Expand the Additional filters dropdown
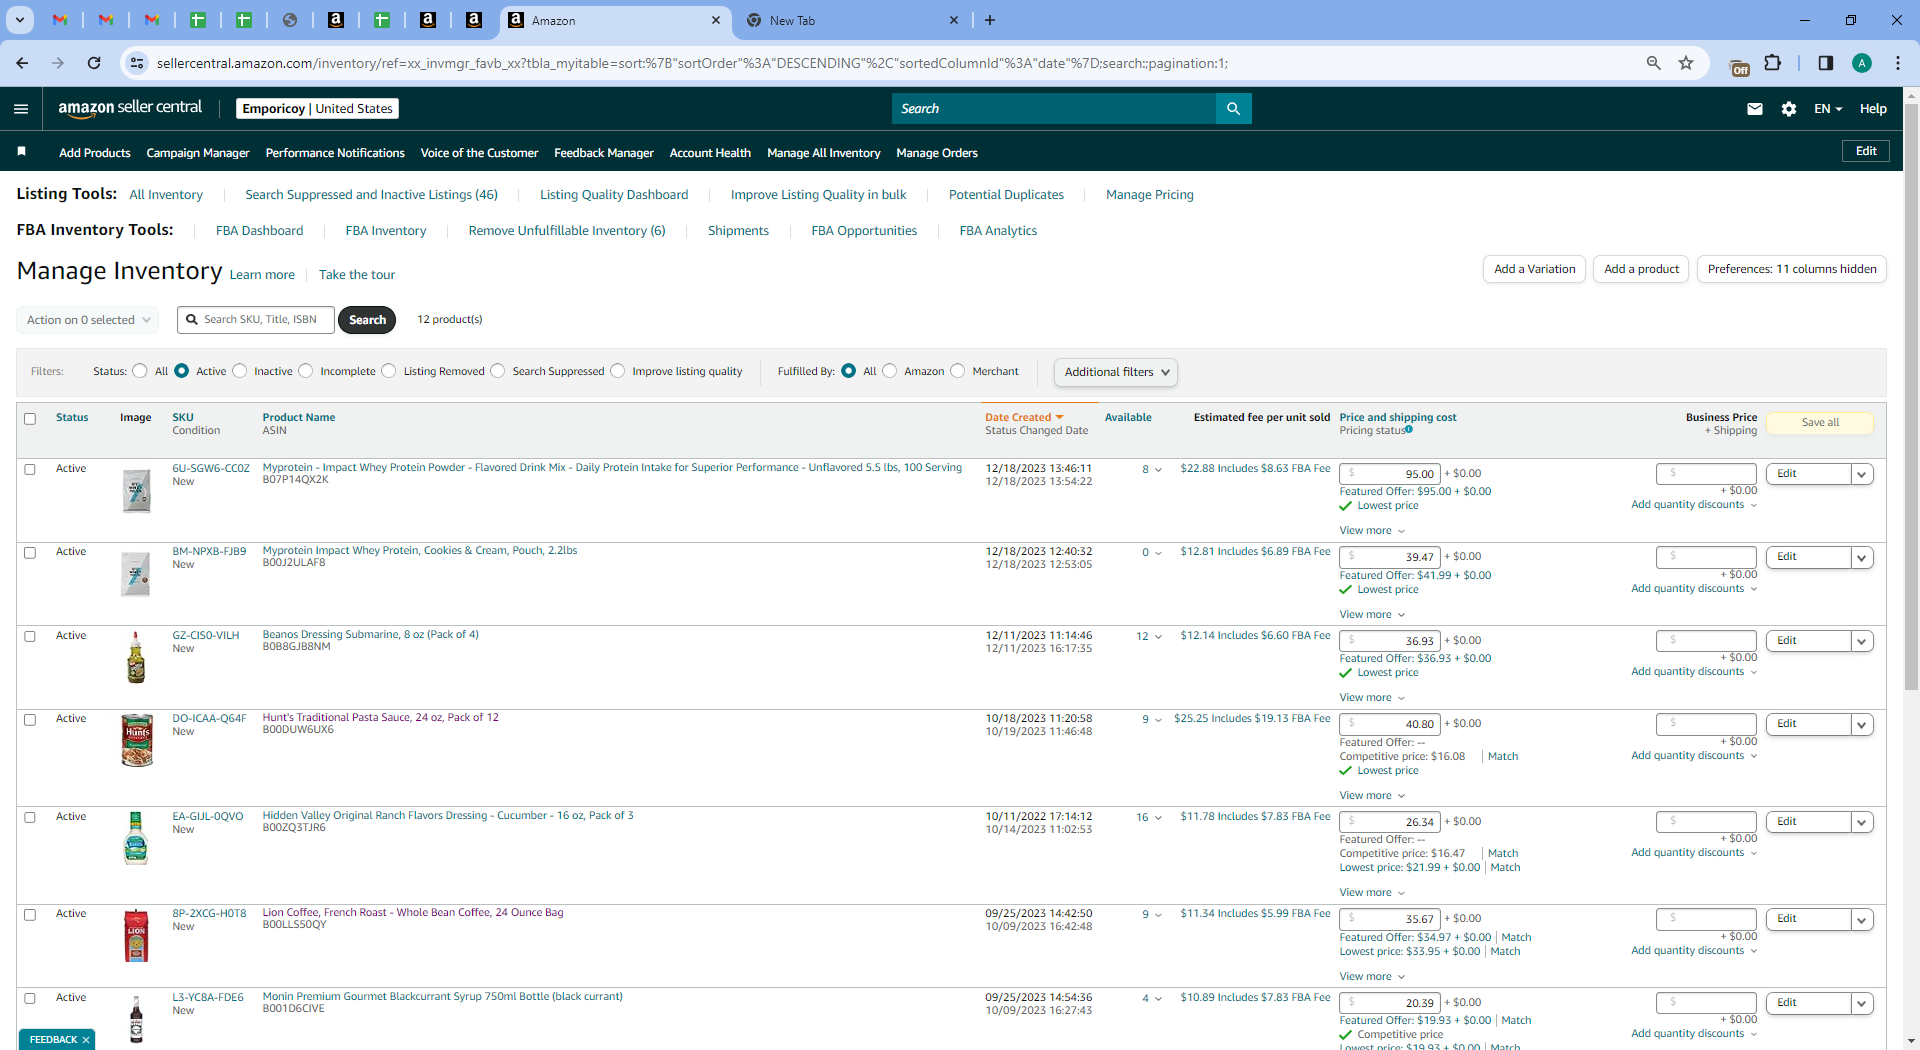 (1116, 372)
